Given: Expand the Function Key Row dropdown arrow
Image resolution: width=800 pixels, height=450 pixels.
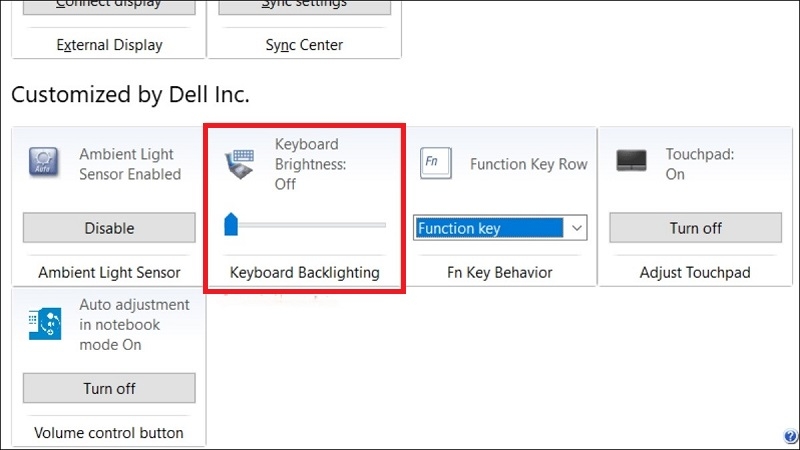Looking at the screenshot, I should pos(576,228).
